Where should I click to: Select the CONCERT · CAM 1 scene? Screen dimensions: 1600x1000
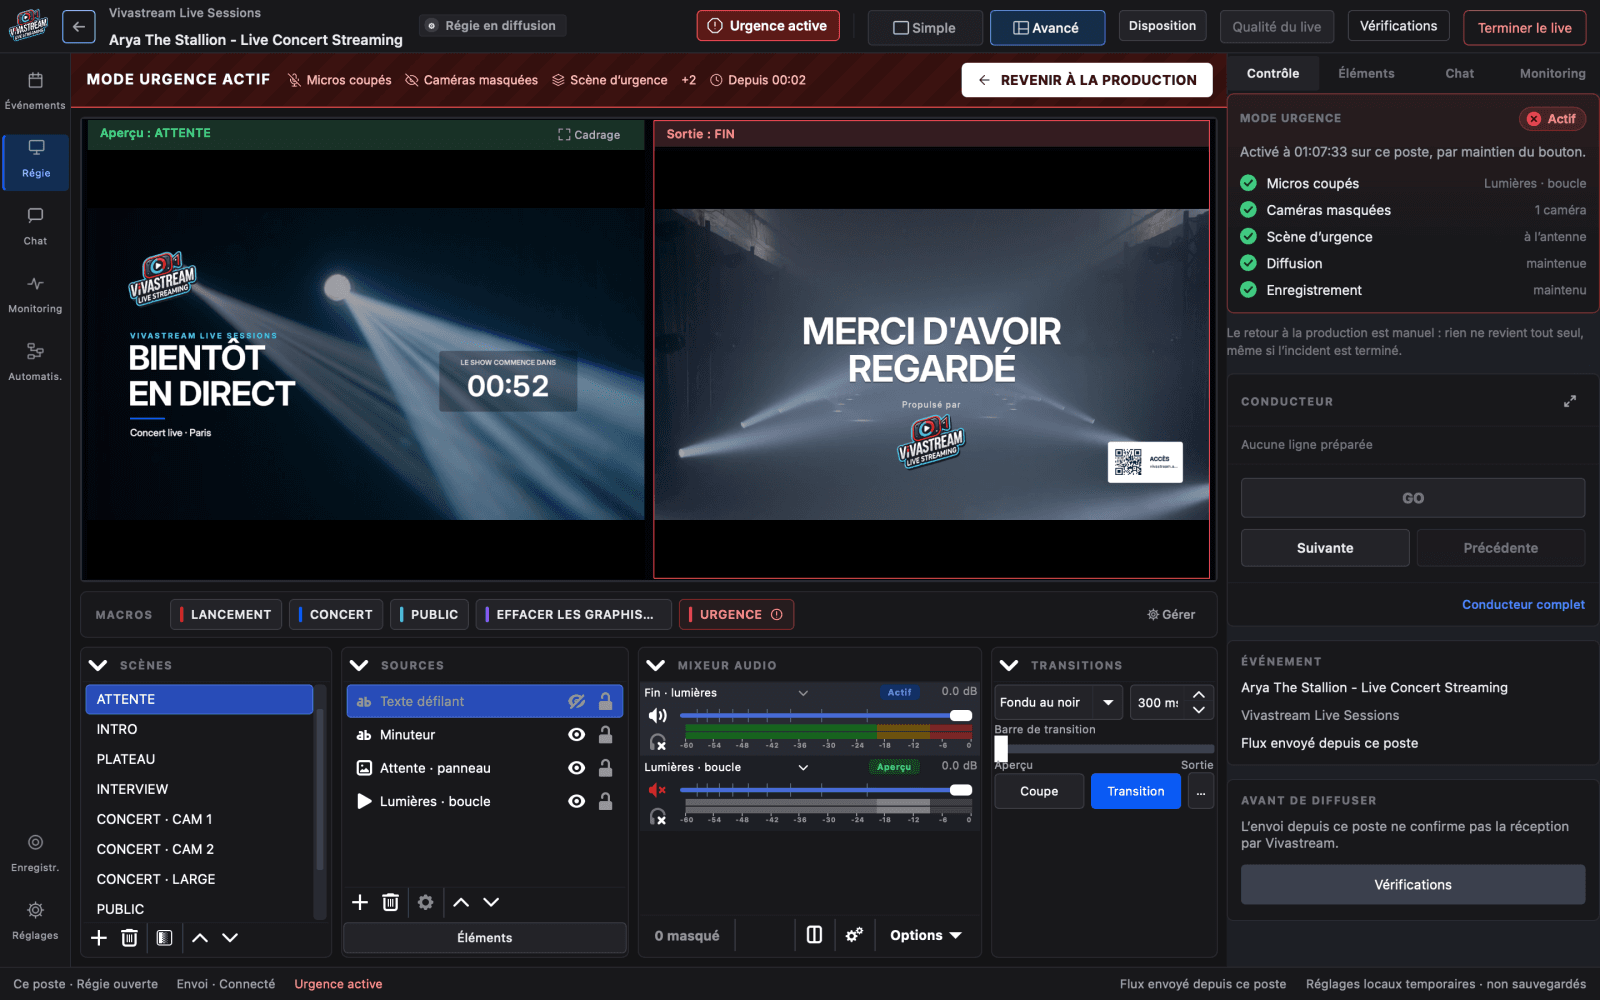pyautogui.click(x=200, y=820)
